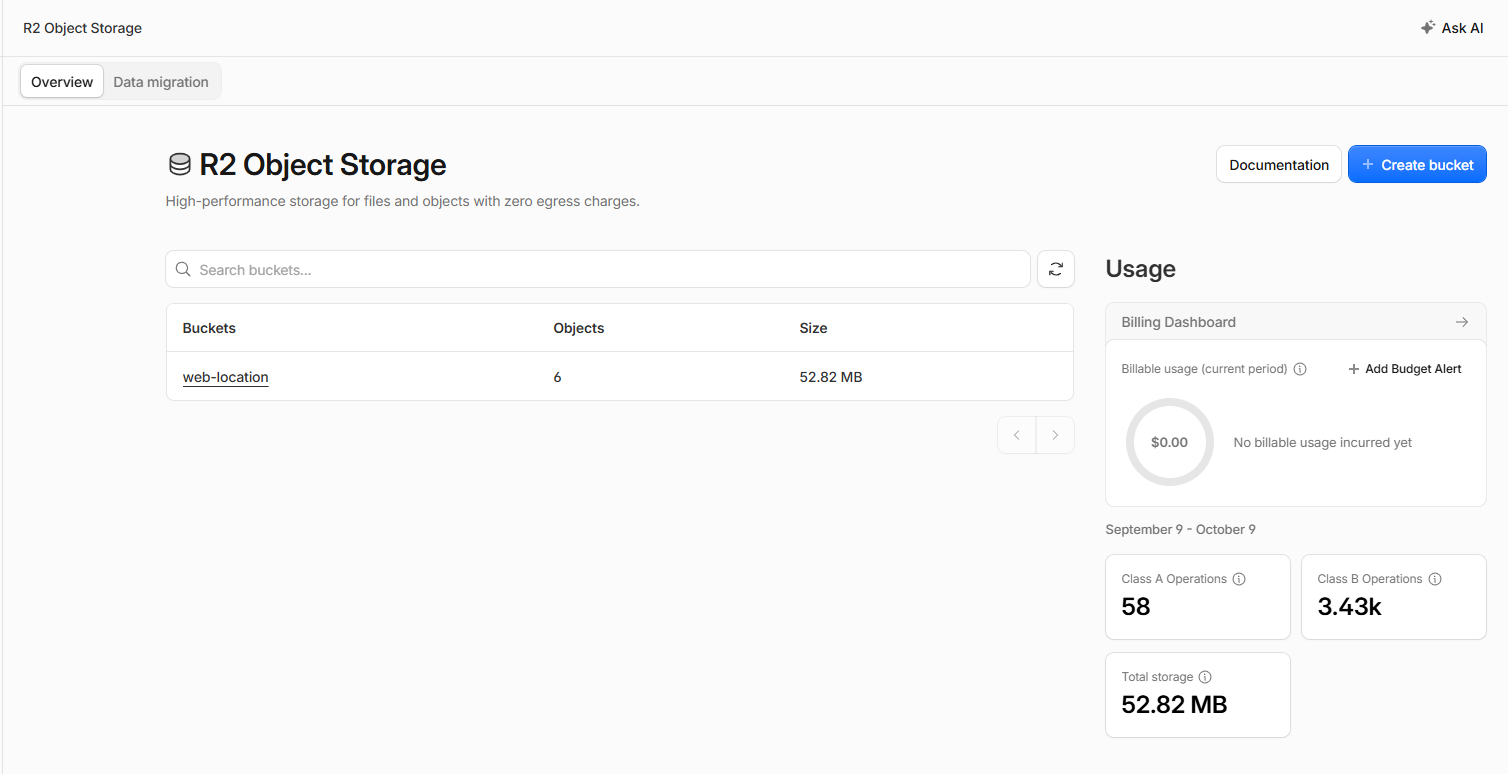
Task: Click info icon next to Billable usage
Action: (x=1300, y=369)
